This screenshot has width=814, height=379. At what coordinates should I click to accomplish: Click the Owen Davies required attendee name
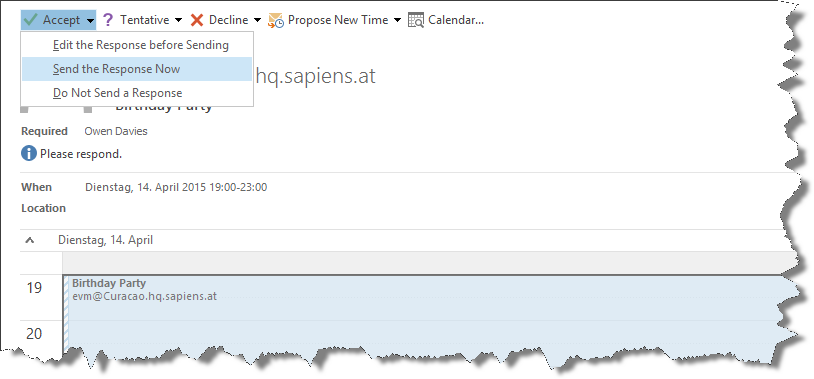coord(116,131)
